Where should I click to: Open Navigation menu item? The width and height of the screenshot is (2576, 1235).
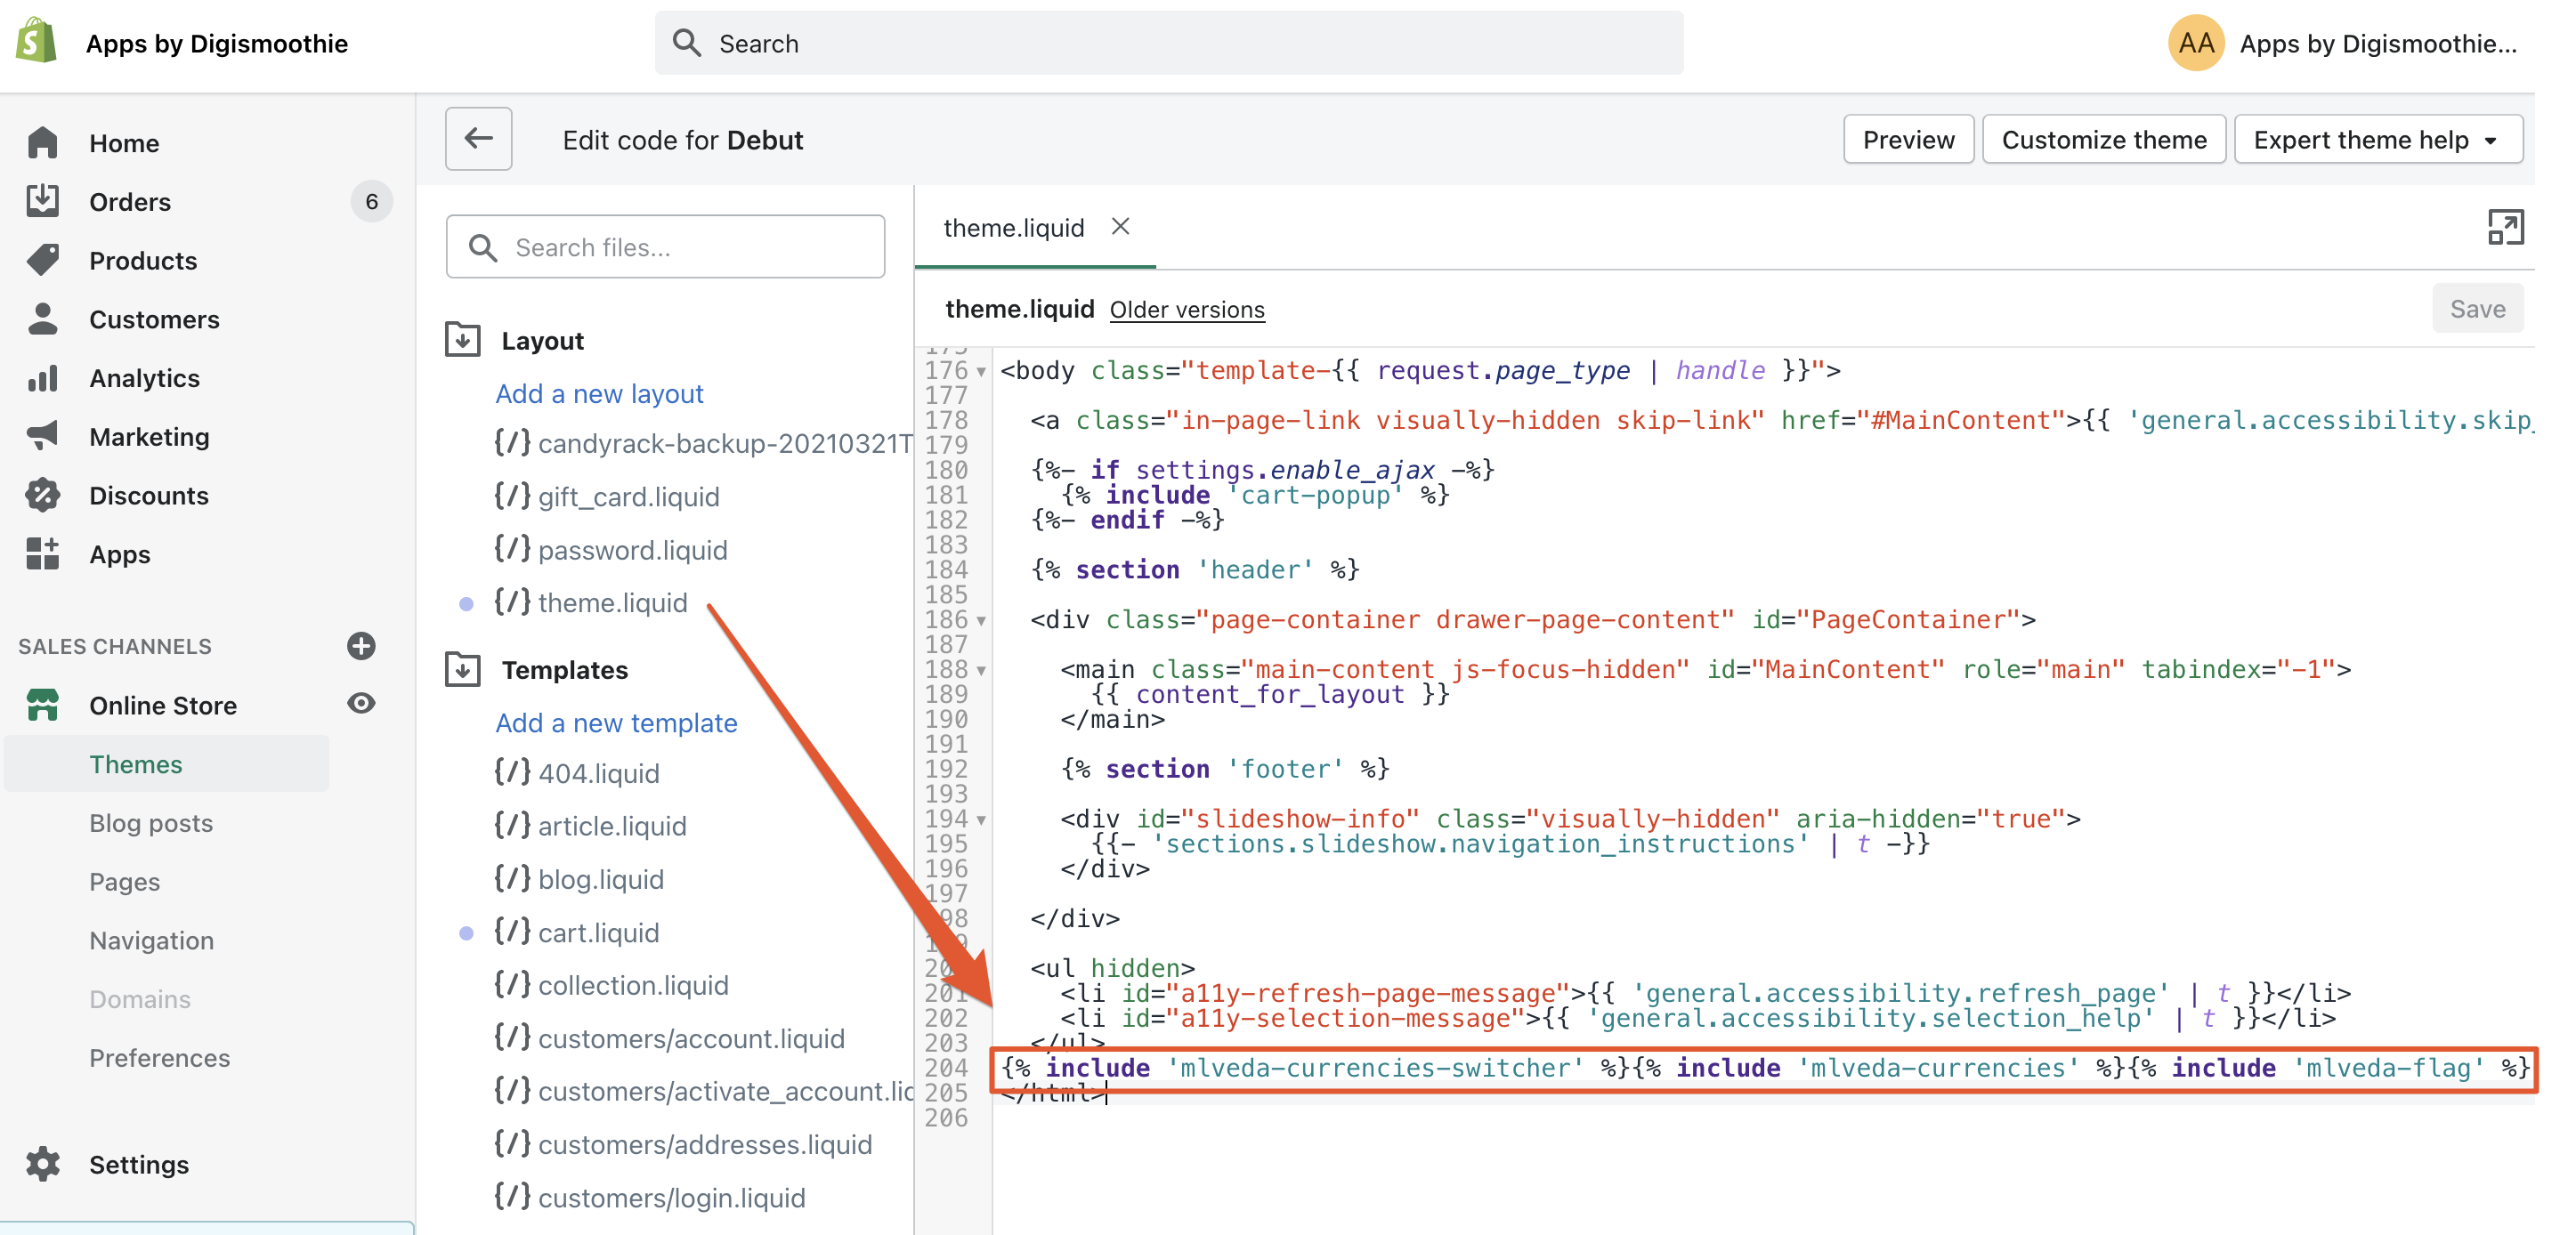[151, 940]
